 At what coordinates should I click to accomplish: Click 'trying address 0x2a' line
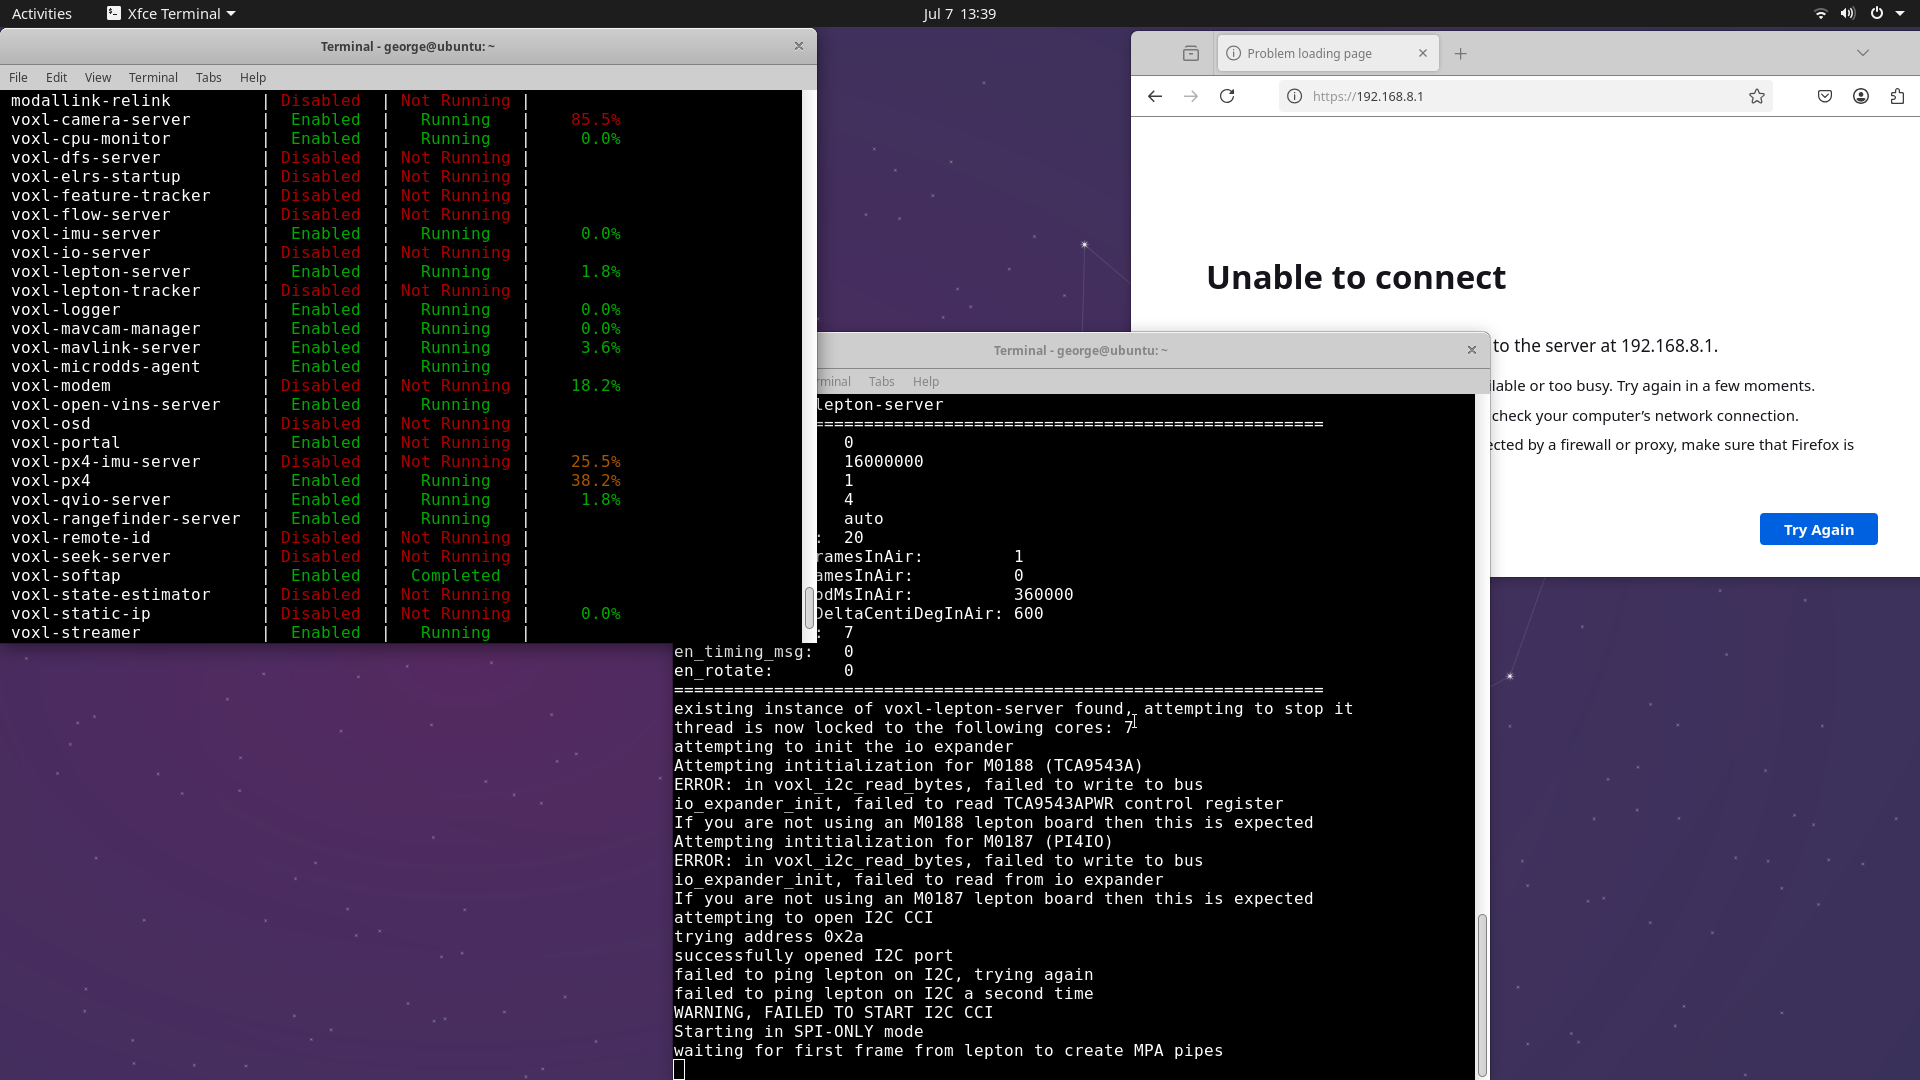coord(768,936)
